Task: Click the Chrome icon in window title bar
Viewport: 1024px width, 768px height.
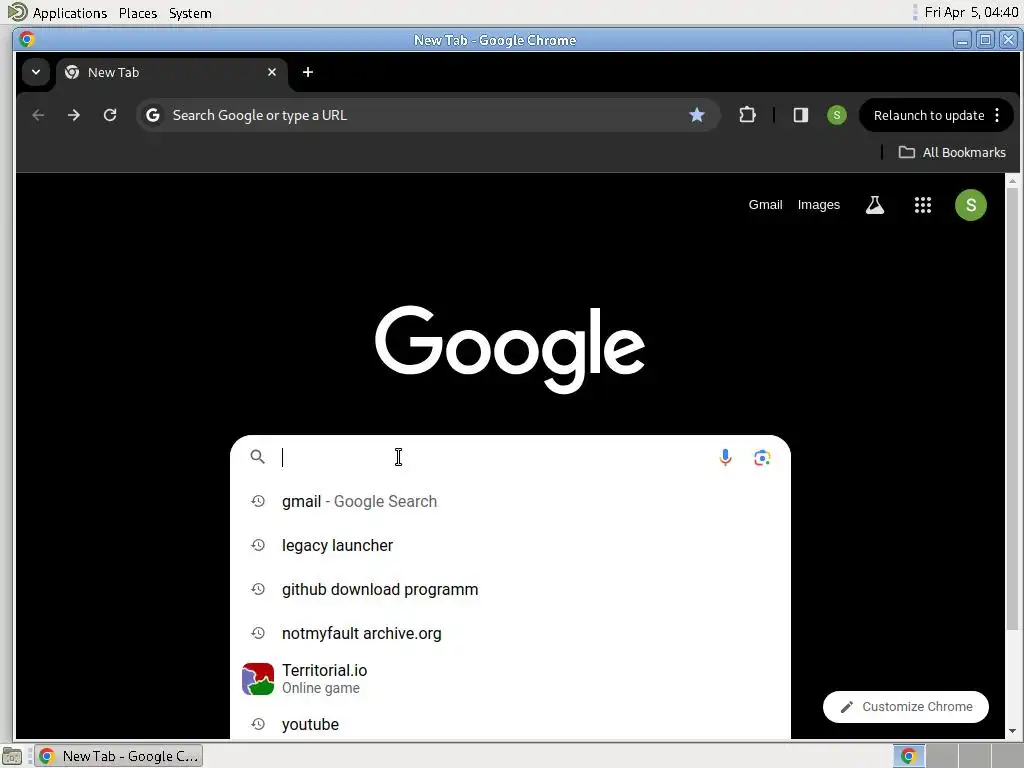Action: (x=27, y=40)
